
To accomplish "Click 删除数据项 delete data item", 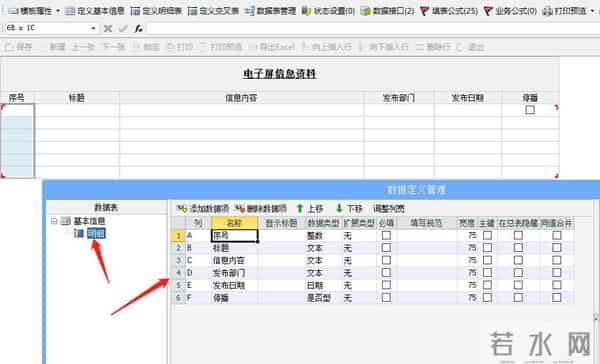I will click(261, 209).
